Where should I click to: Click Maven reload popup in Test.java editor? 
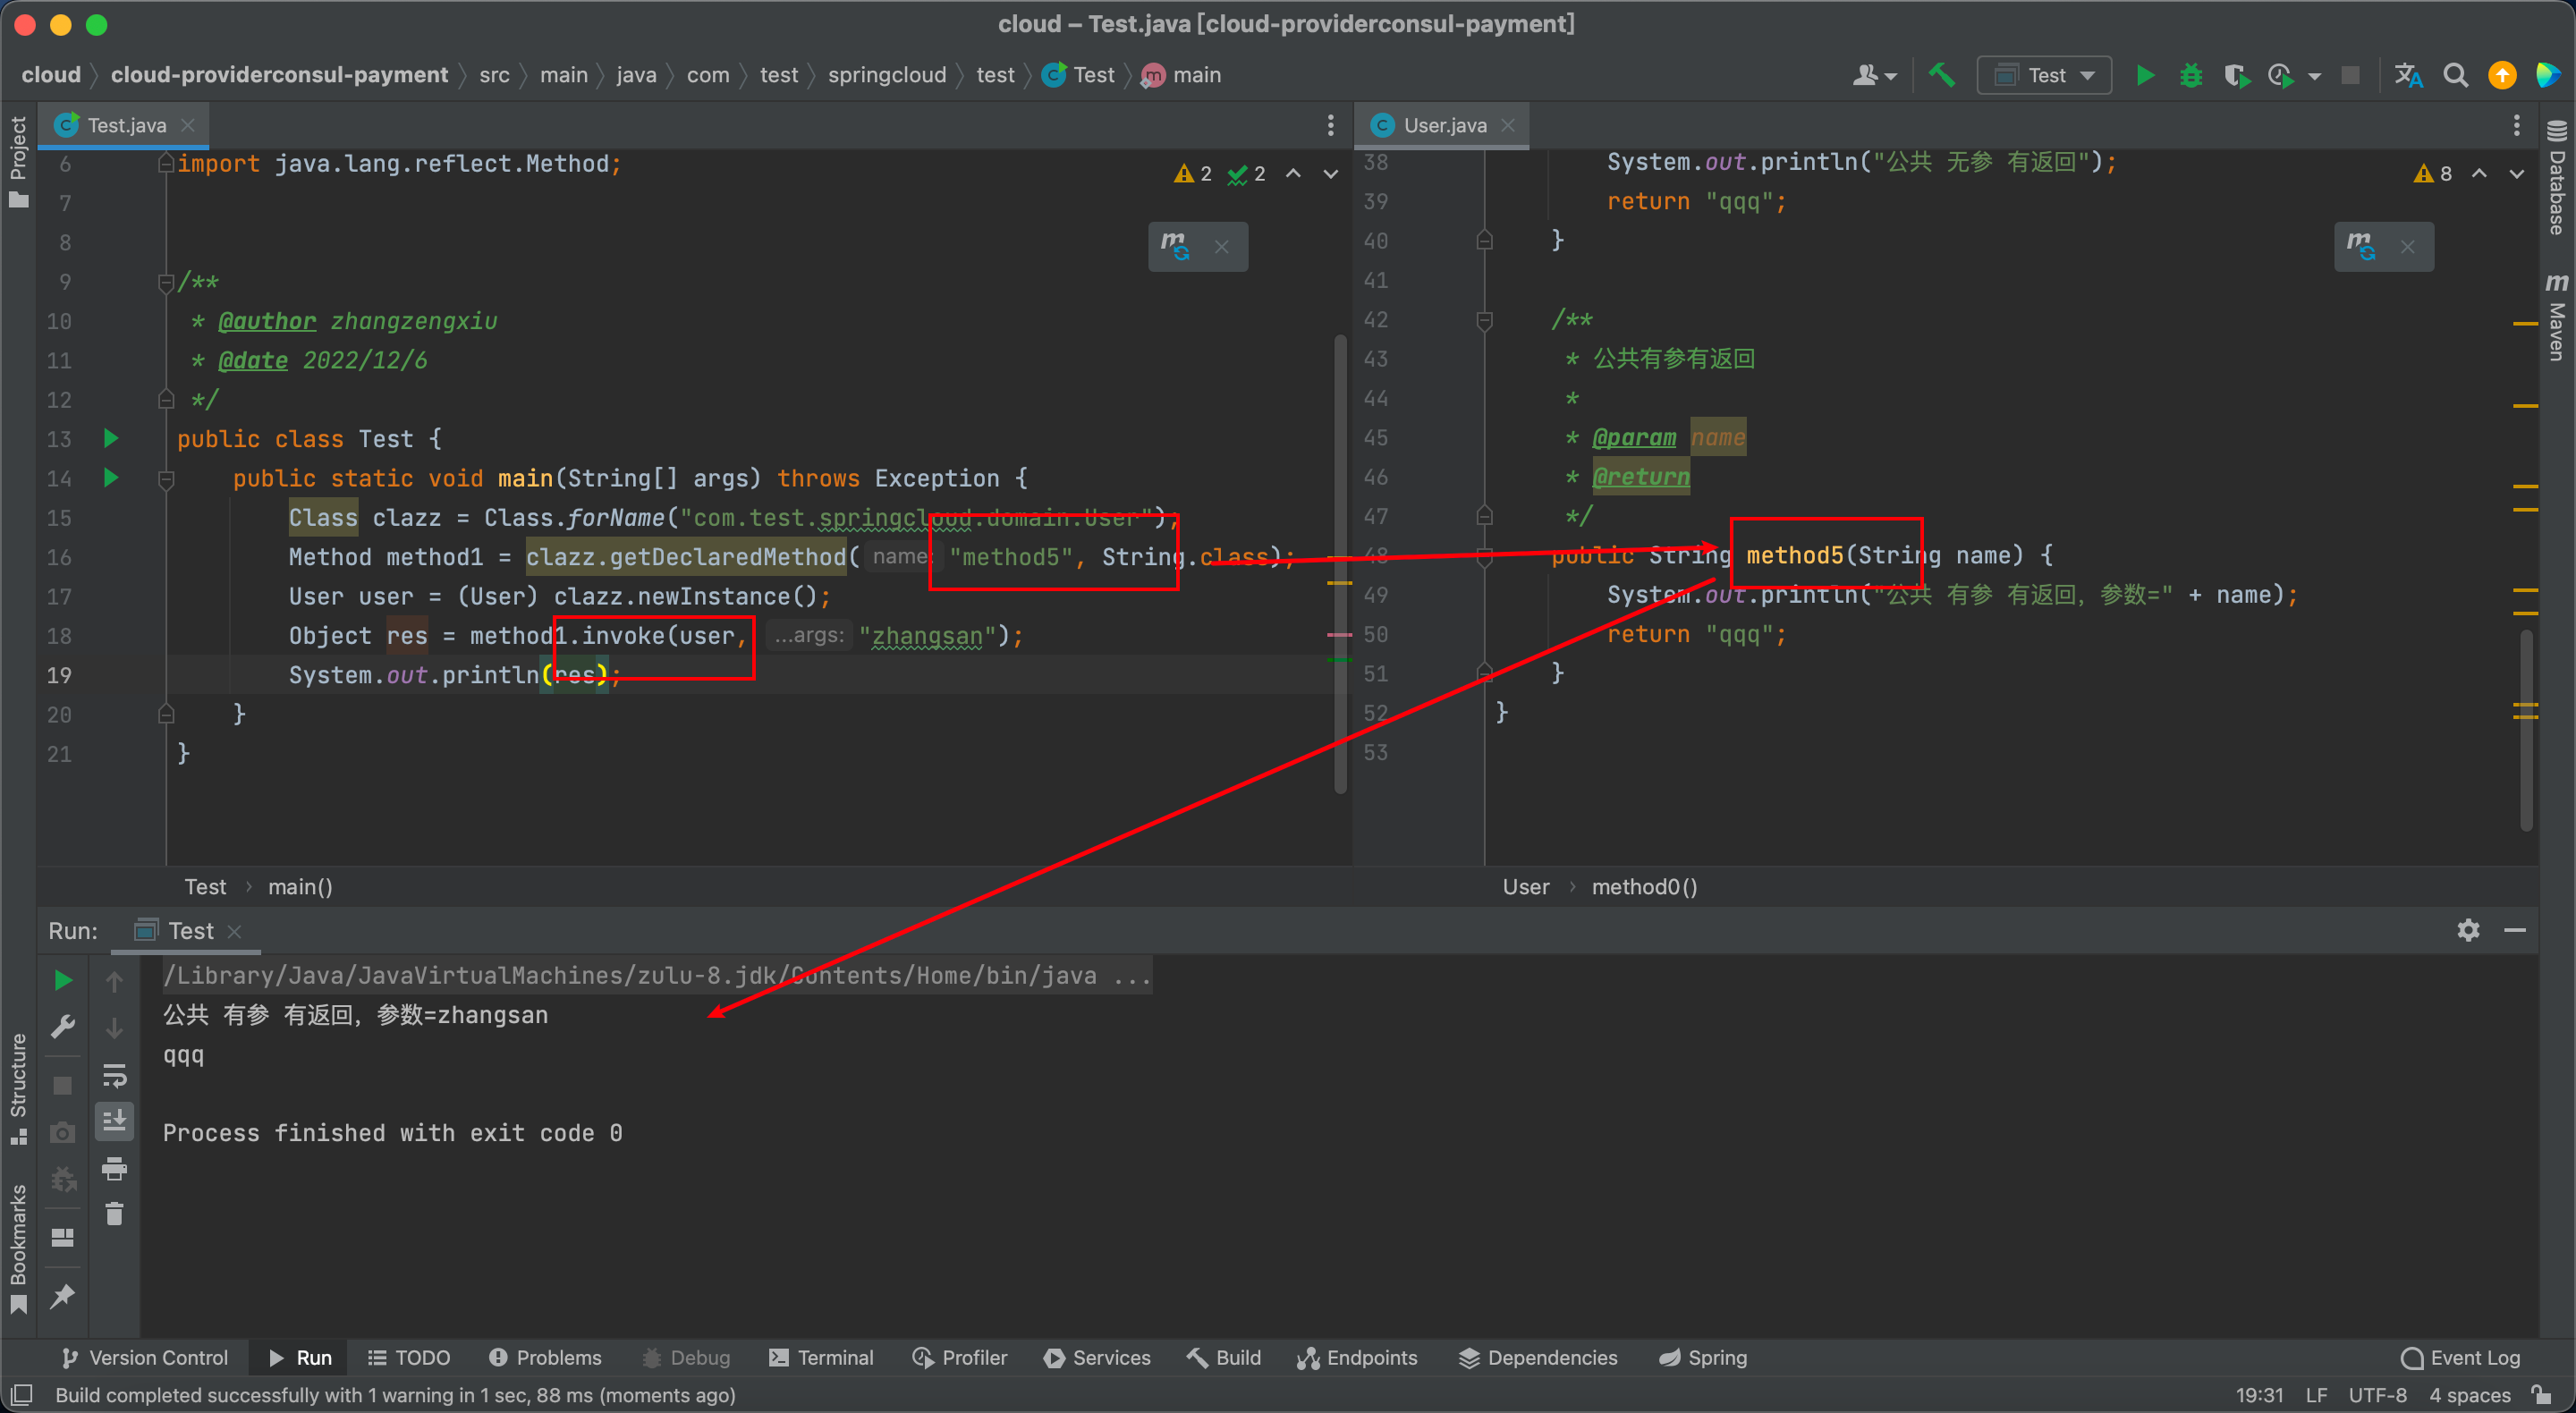(1175, 246)
